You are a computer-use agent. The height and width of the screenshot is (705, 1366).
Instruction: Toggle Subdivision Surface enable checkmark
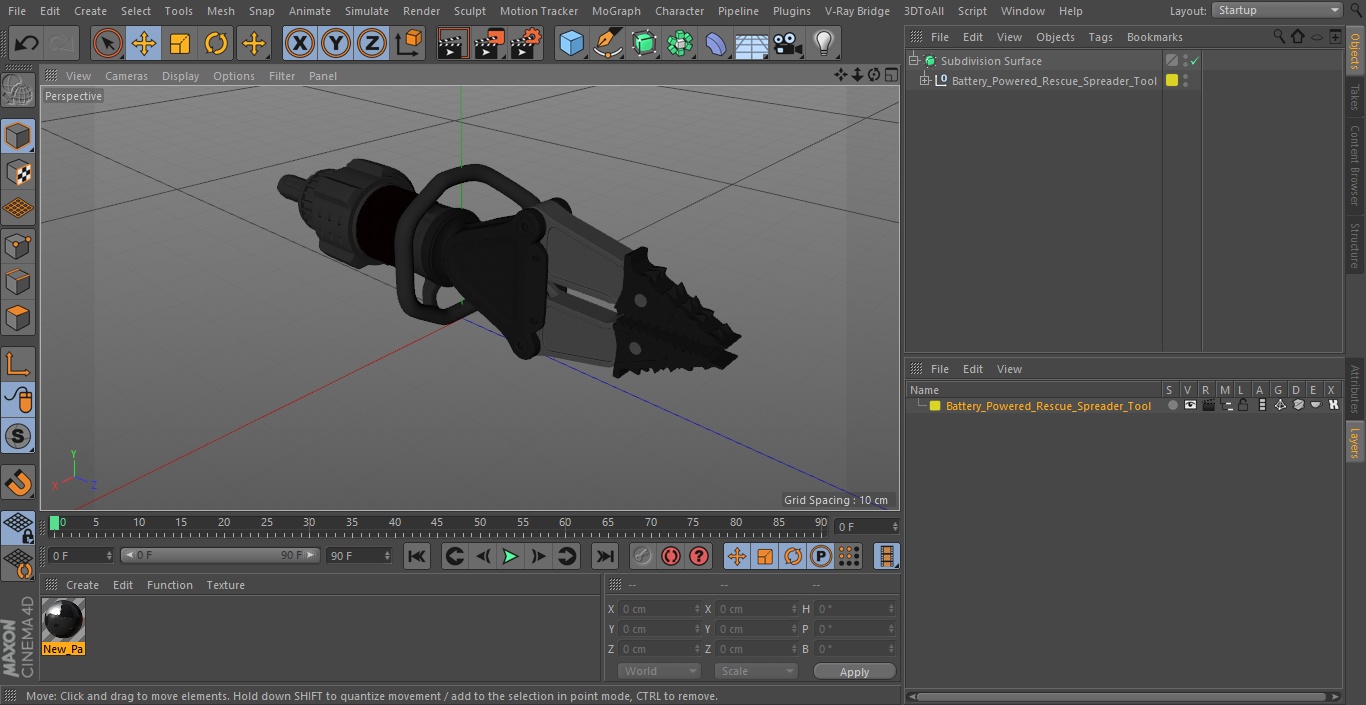(1194, 61)
